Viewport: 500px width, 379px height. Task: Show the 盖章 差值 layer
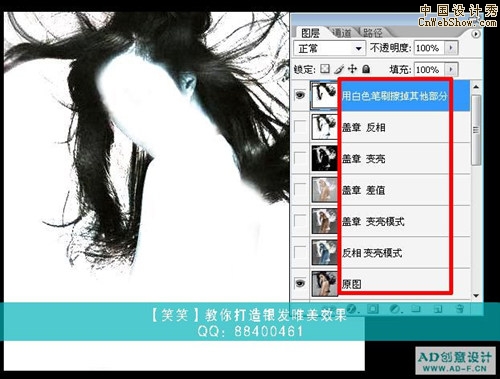(300, 190)
